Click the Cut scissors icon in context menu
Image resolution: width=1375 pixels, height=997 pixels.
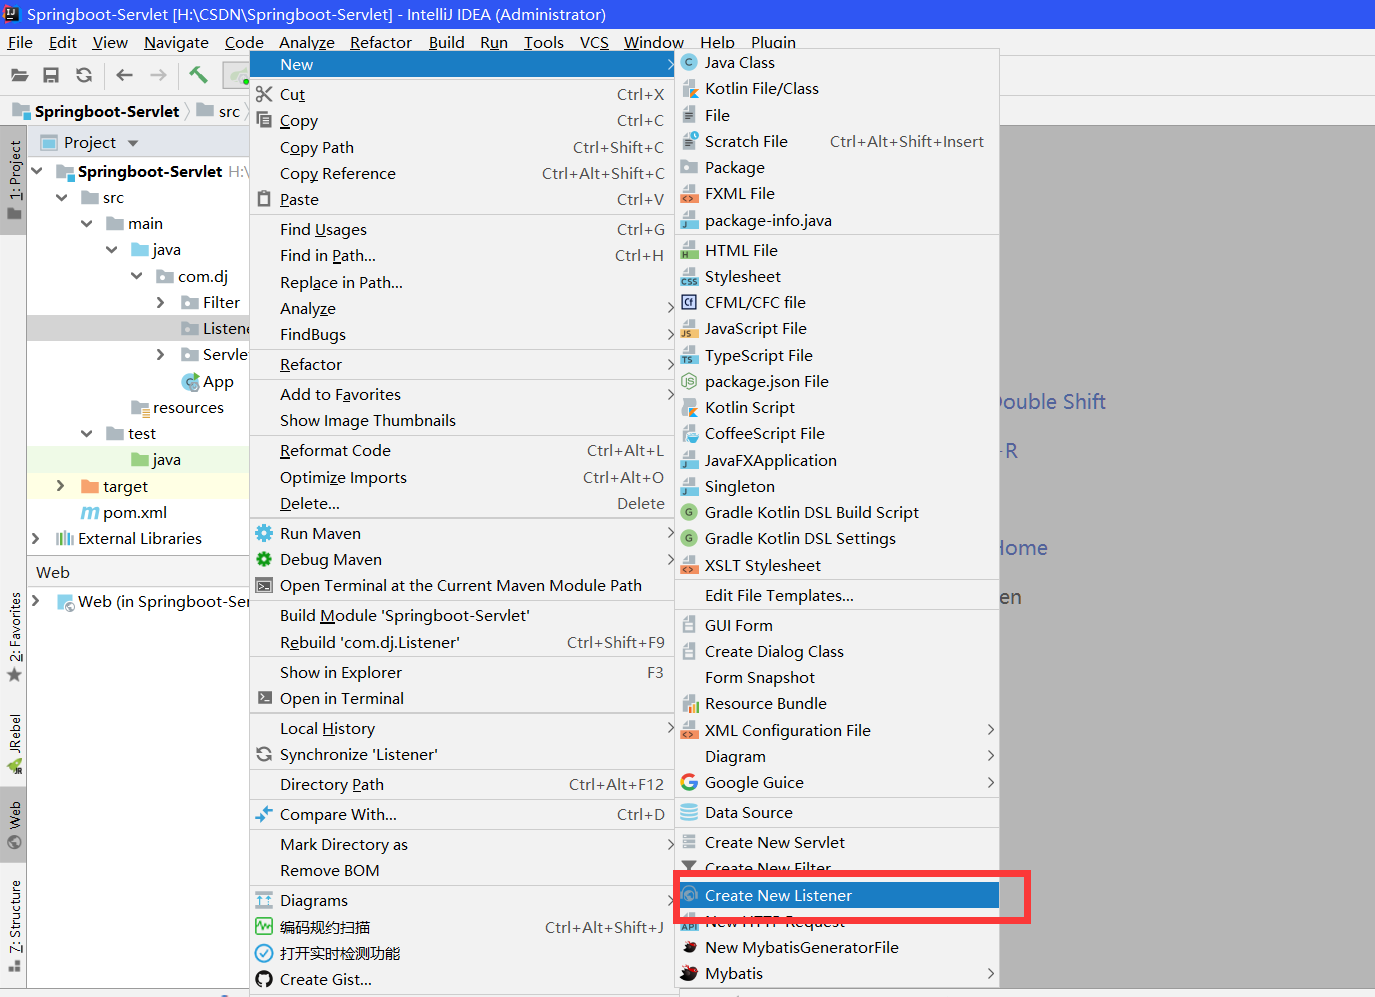pos(264,94)
